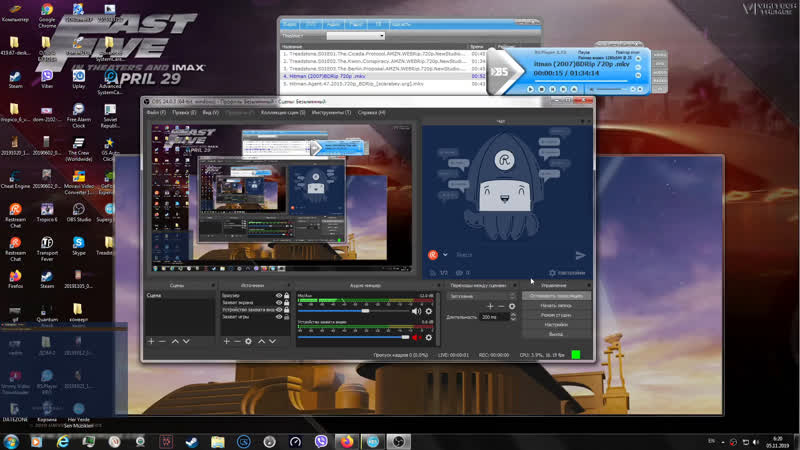Click Windows Start button
This screenshot has height=450, width=800.
click(x=11, y=441)
